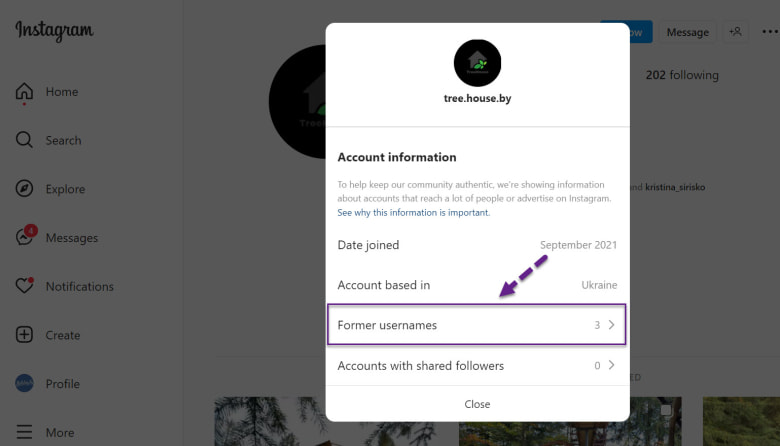The image size is (780, 446).
Task: Click the tree.house.by avatar in dialog
Action: tap(477, 64)
